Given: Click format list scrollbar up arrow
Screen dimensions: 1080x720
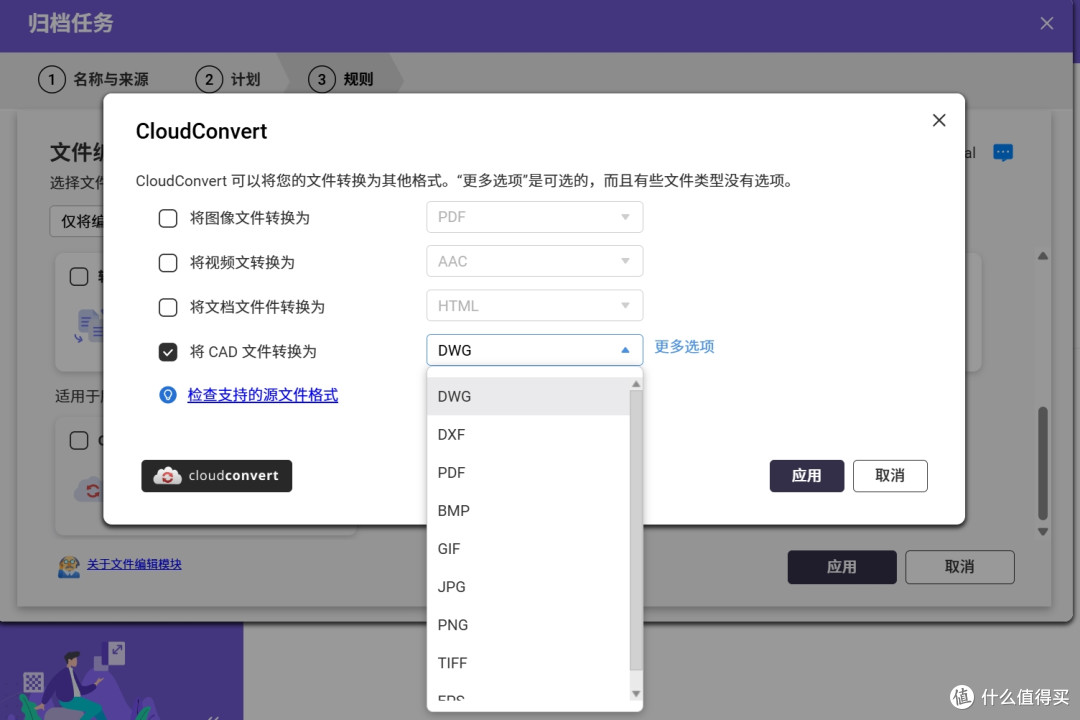Looking at the screenshot, I should pyautogui.click(x=636, y=384).
